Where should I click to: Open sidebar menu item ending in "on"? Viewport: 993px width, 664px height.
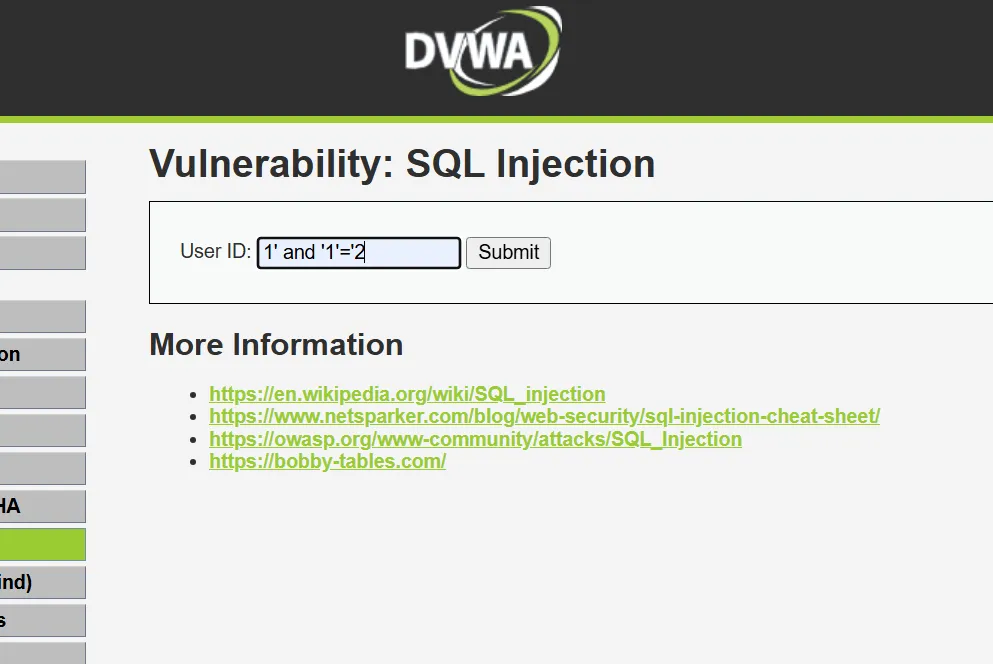click(42, 354)
